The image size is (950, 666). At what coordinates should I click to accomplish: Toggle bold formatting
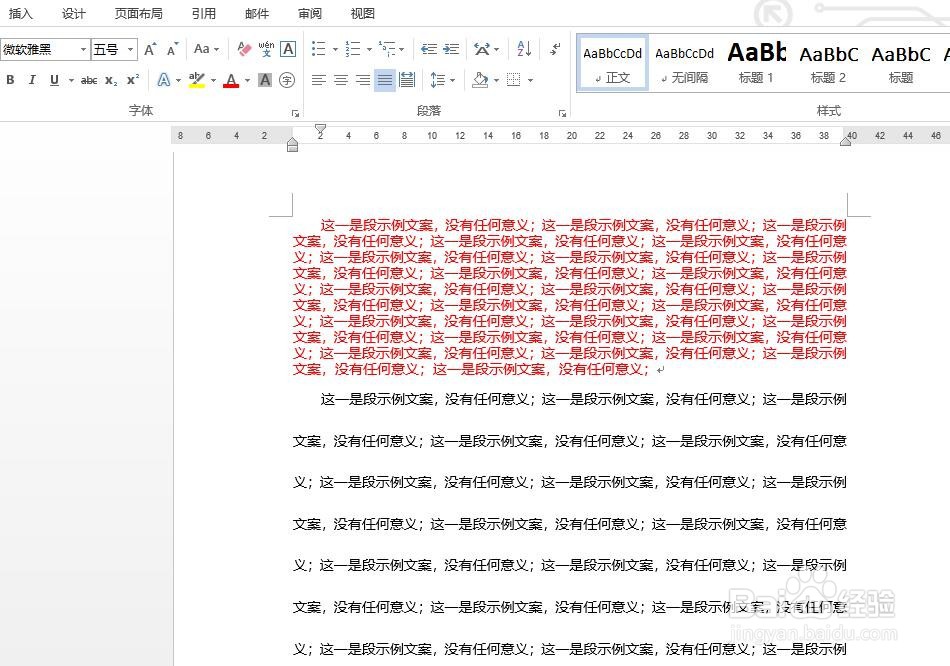point(10,80)
